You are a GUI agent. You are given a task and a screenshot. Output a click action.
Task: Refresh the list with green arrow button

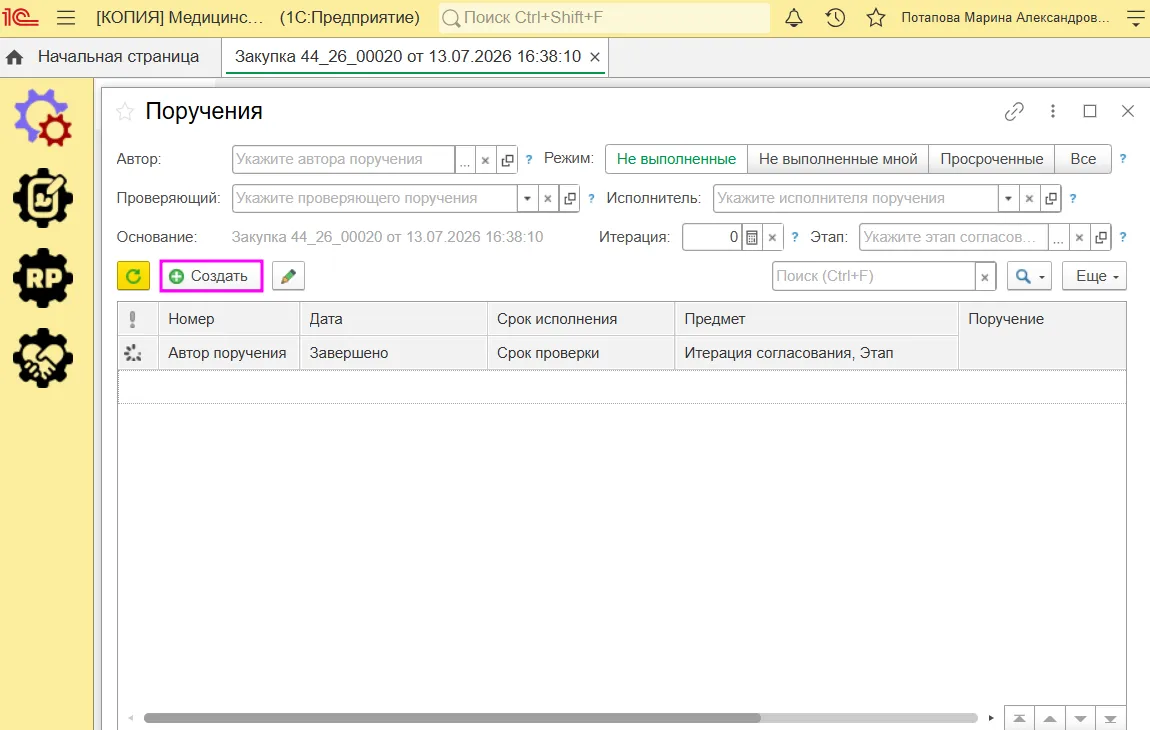tap(133, 276)
